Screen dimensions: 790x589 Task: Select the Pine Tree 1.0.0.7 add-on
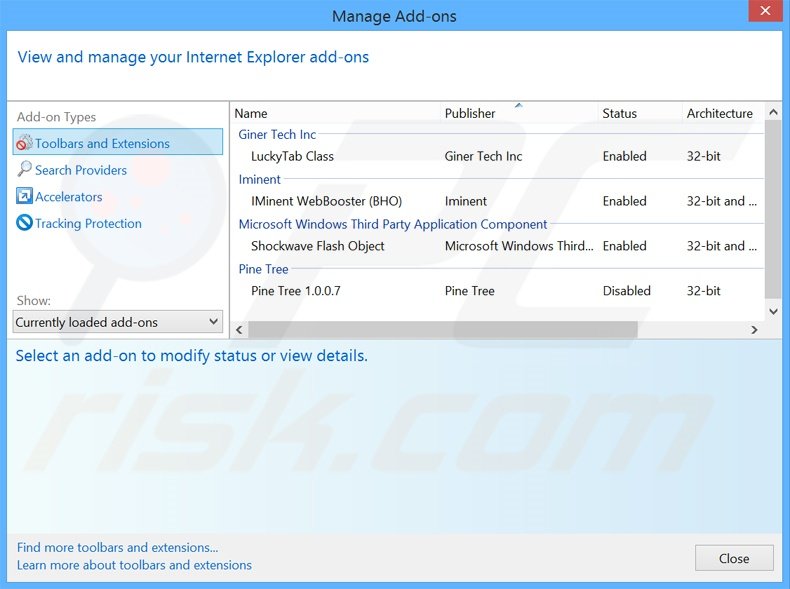(498, 291)
